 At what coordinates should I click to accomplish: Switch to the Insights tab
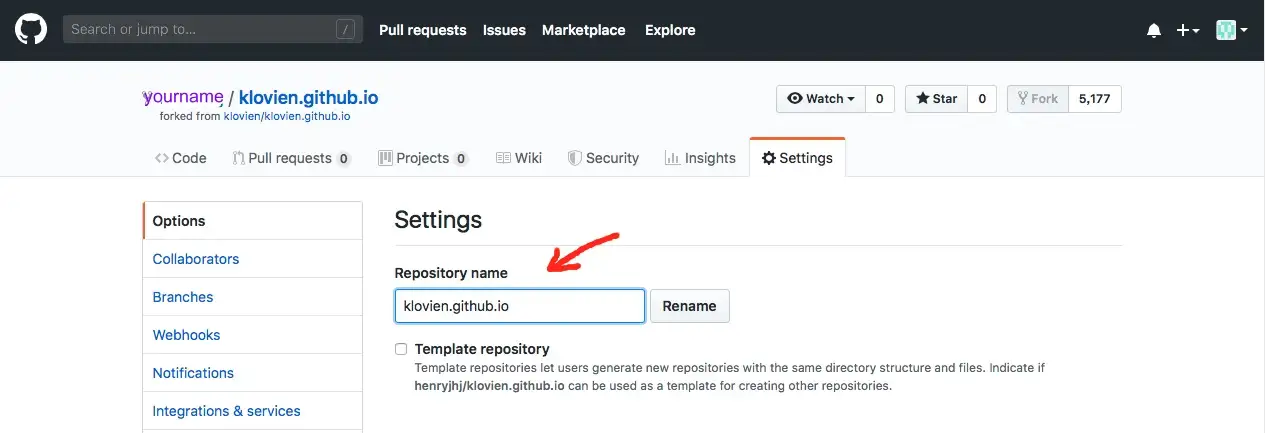[x=700, y=158]
